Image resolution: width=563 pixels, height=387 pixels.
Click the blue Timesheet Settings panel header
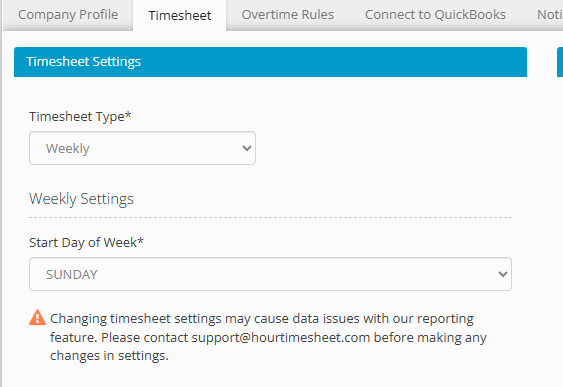tap(270, 62)
